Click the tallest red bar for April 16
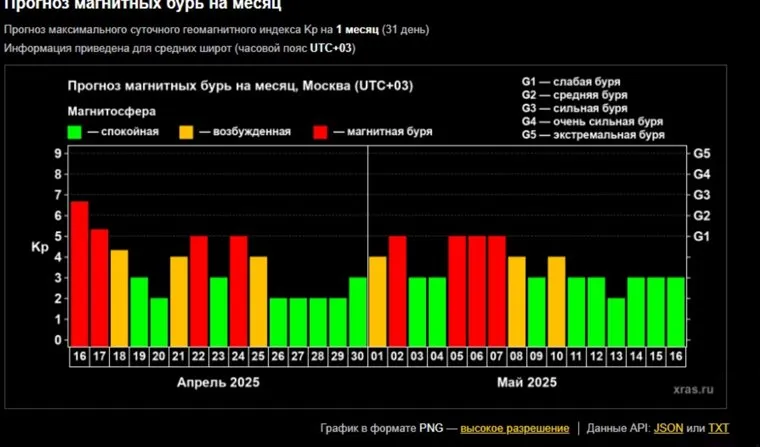 pyautogui.click(x=79, y=271)
